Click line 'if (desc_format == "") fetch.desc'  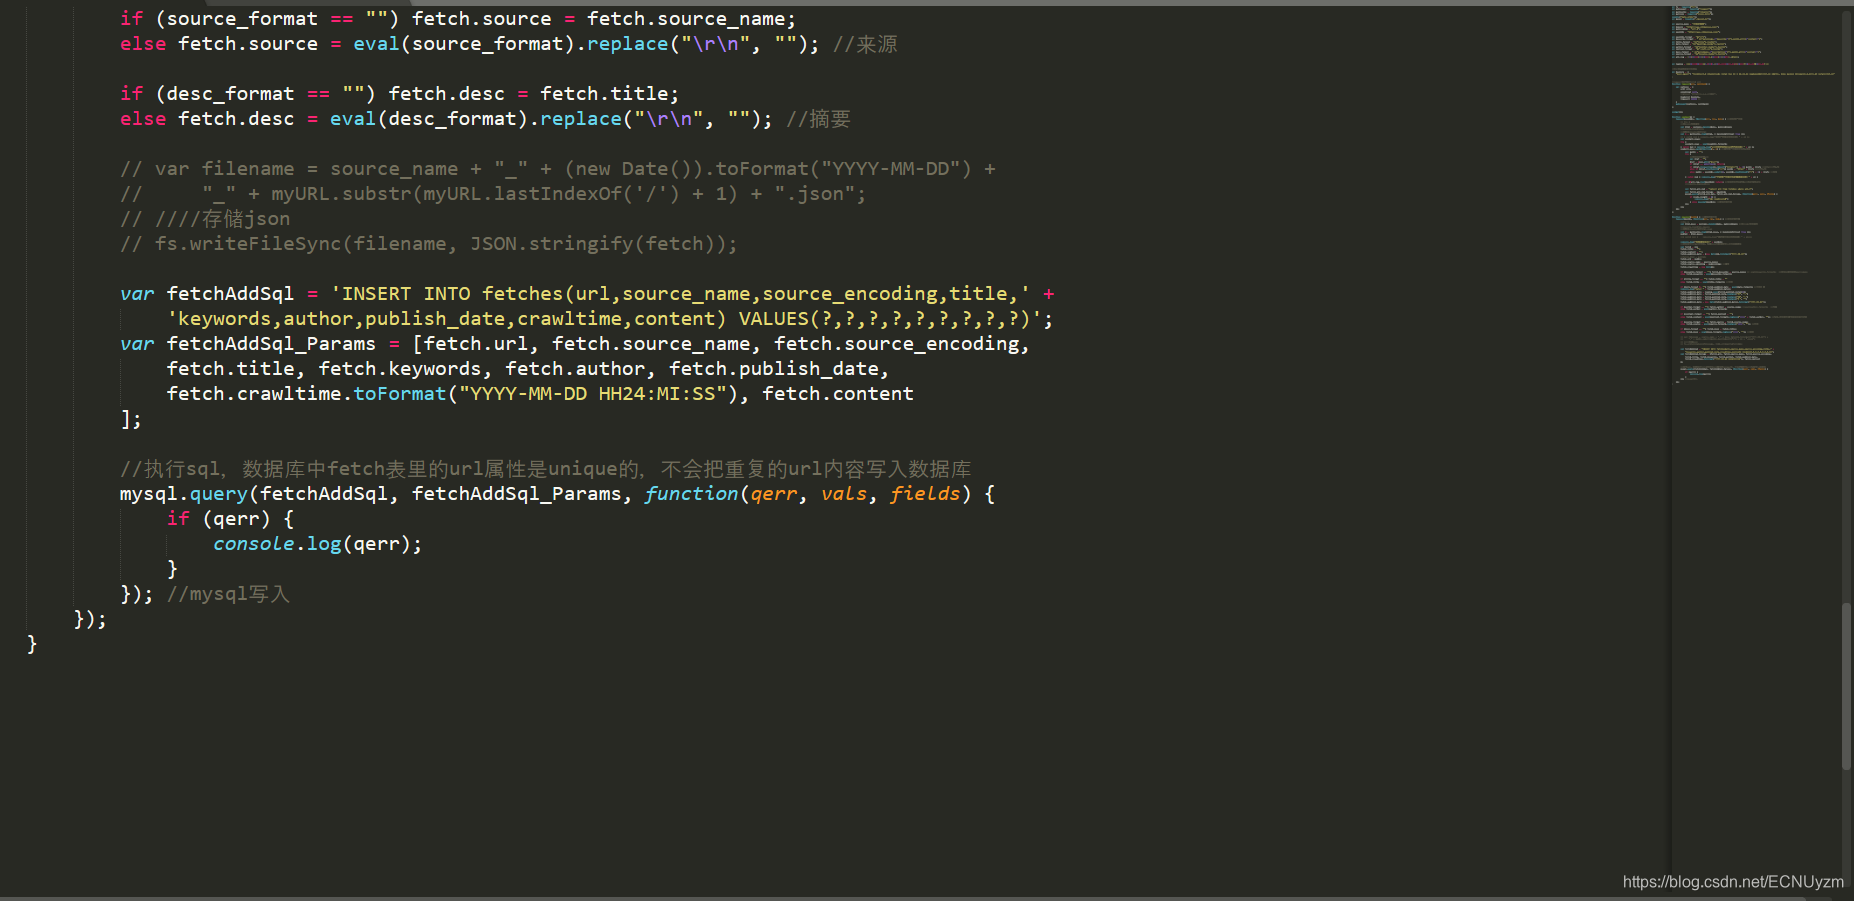400,94
